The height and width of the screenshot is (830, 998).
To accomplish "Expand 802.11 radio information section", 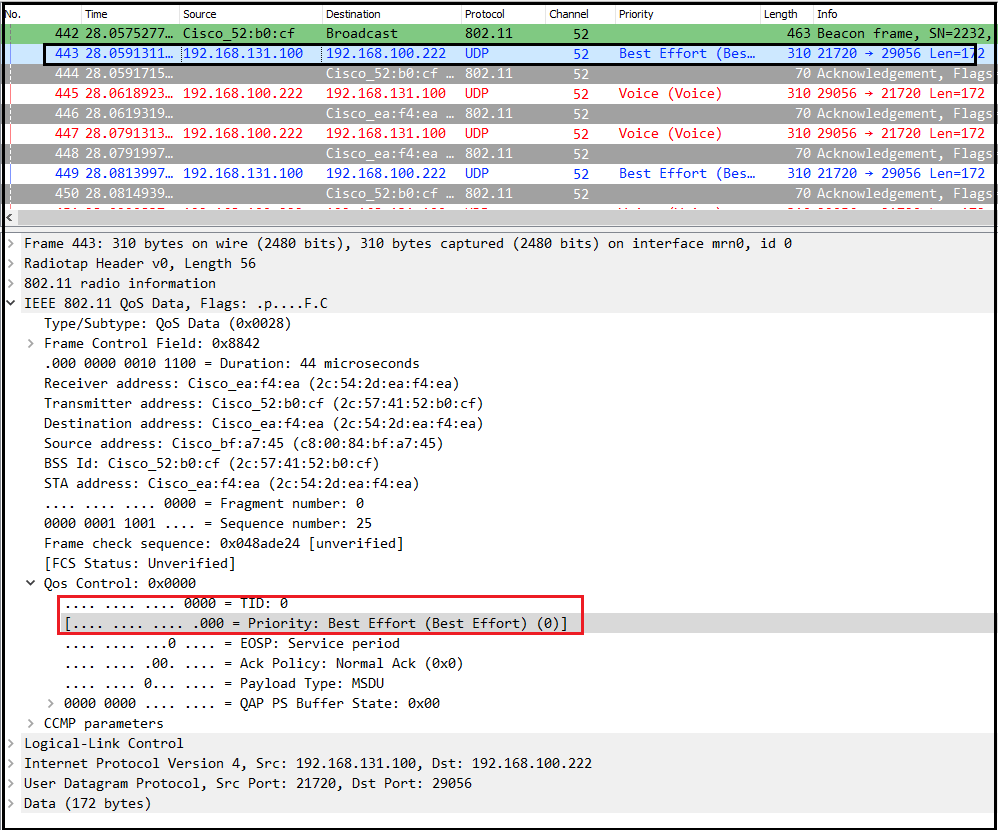I will point(13,283).
